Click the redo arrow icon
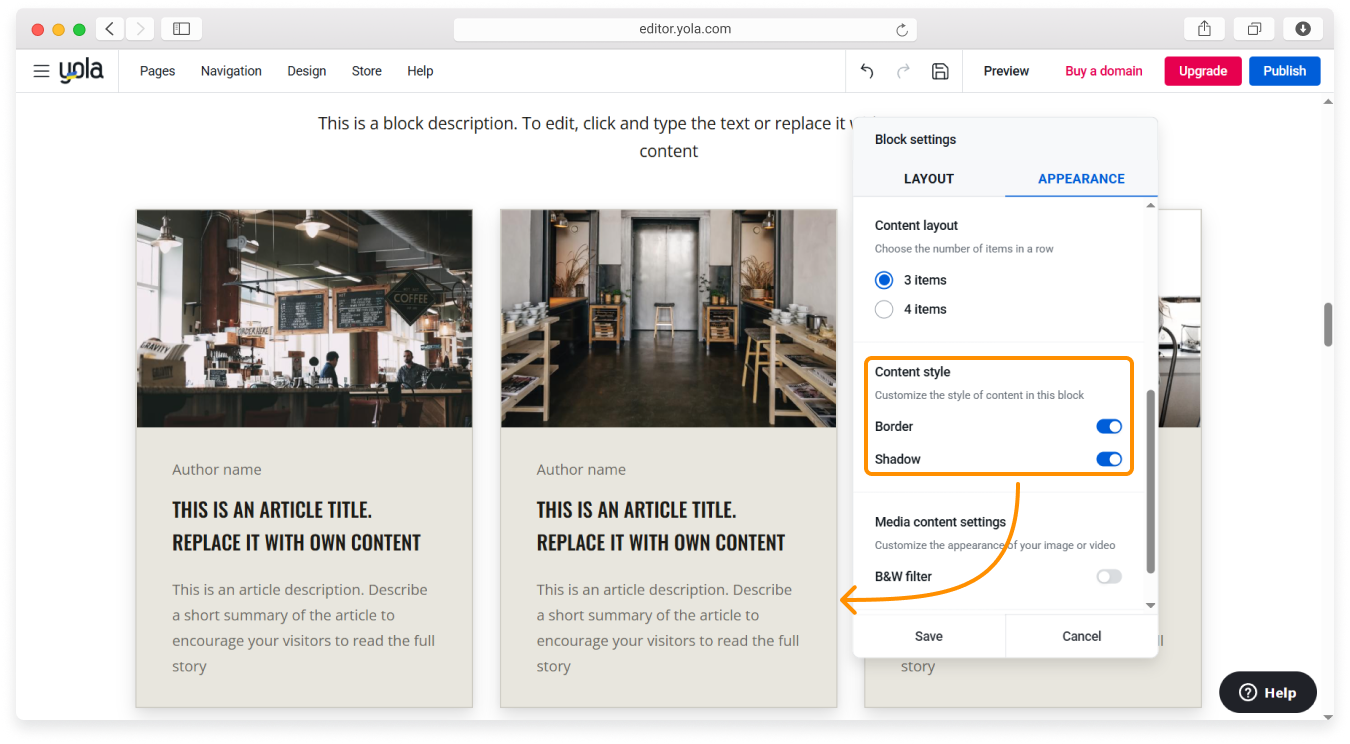Screen dimensions: 1350x744 903,71
